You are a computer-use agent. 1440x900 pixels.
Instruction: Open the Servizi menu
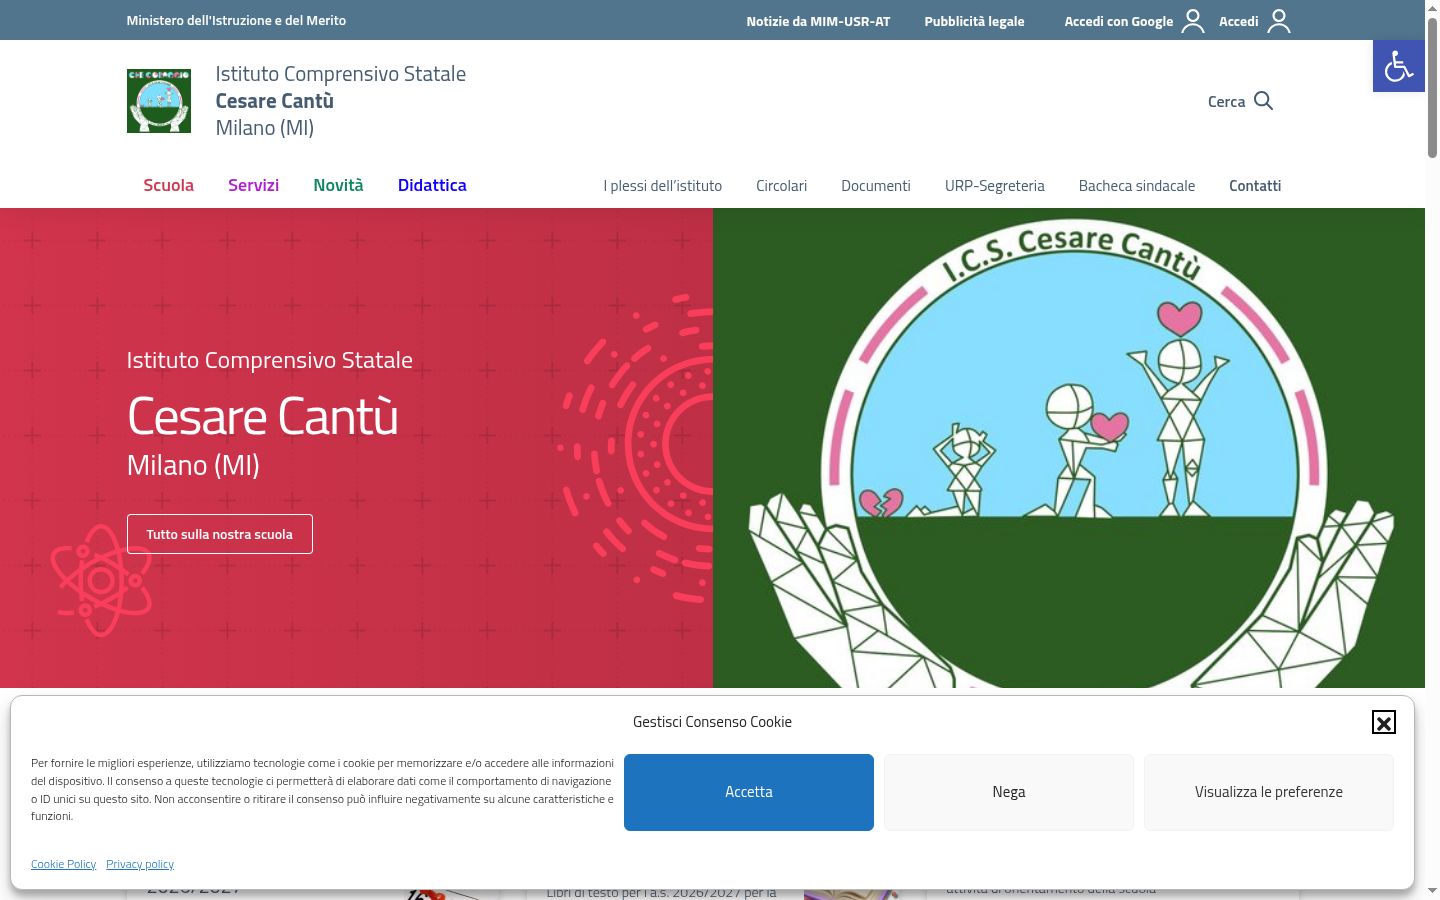coord(253,185)
